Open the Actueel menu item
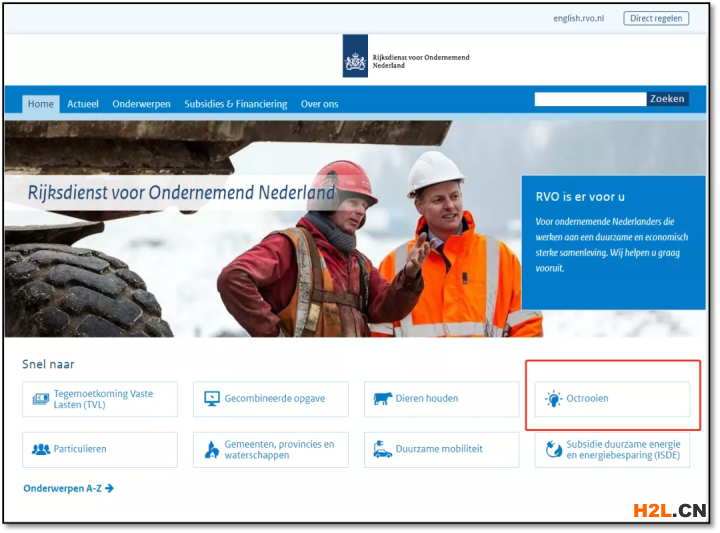 pos(83,104)
